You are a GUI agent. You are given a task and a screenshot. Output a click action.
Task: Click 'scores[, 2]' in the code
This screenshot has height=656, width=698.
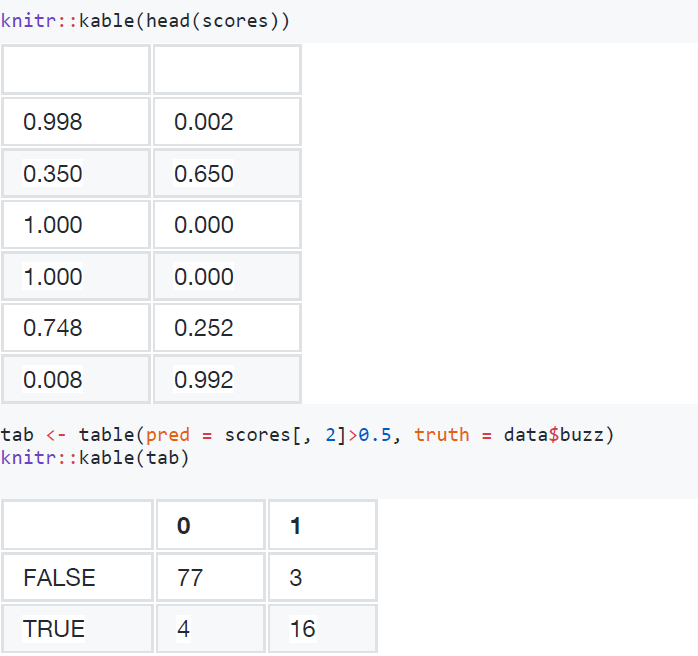pyautogui.click(x=285, y=435)
